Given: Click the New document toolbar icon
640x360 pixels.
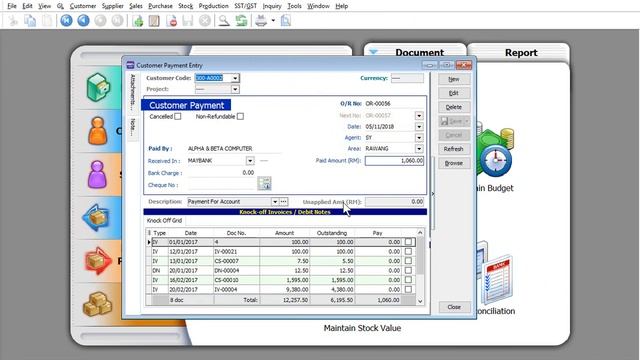Looking at the screenshot, I should pyautogui.click(x=138, y=20).
